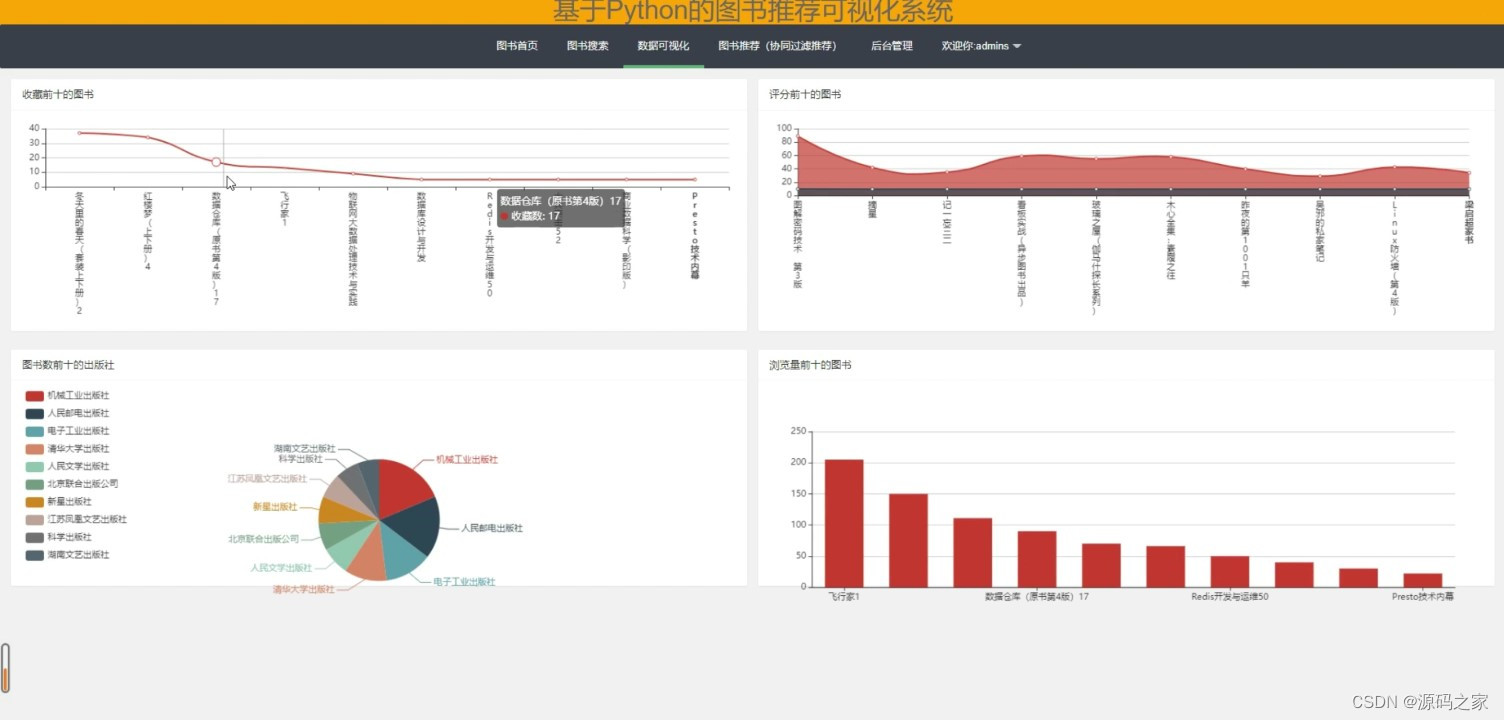
Task: Toggle 电子工业出版社 legend entry
Action: tap(68, 431)
